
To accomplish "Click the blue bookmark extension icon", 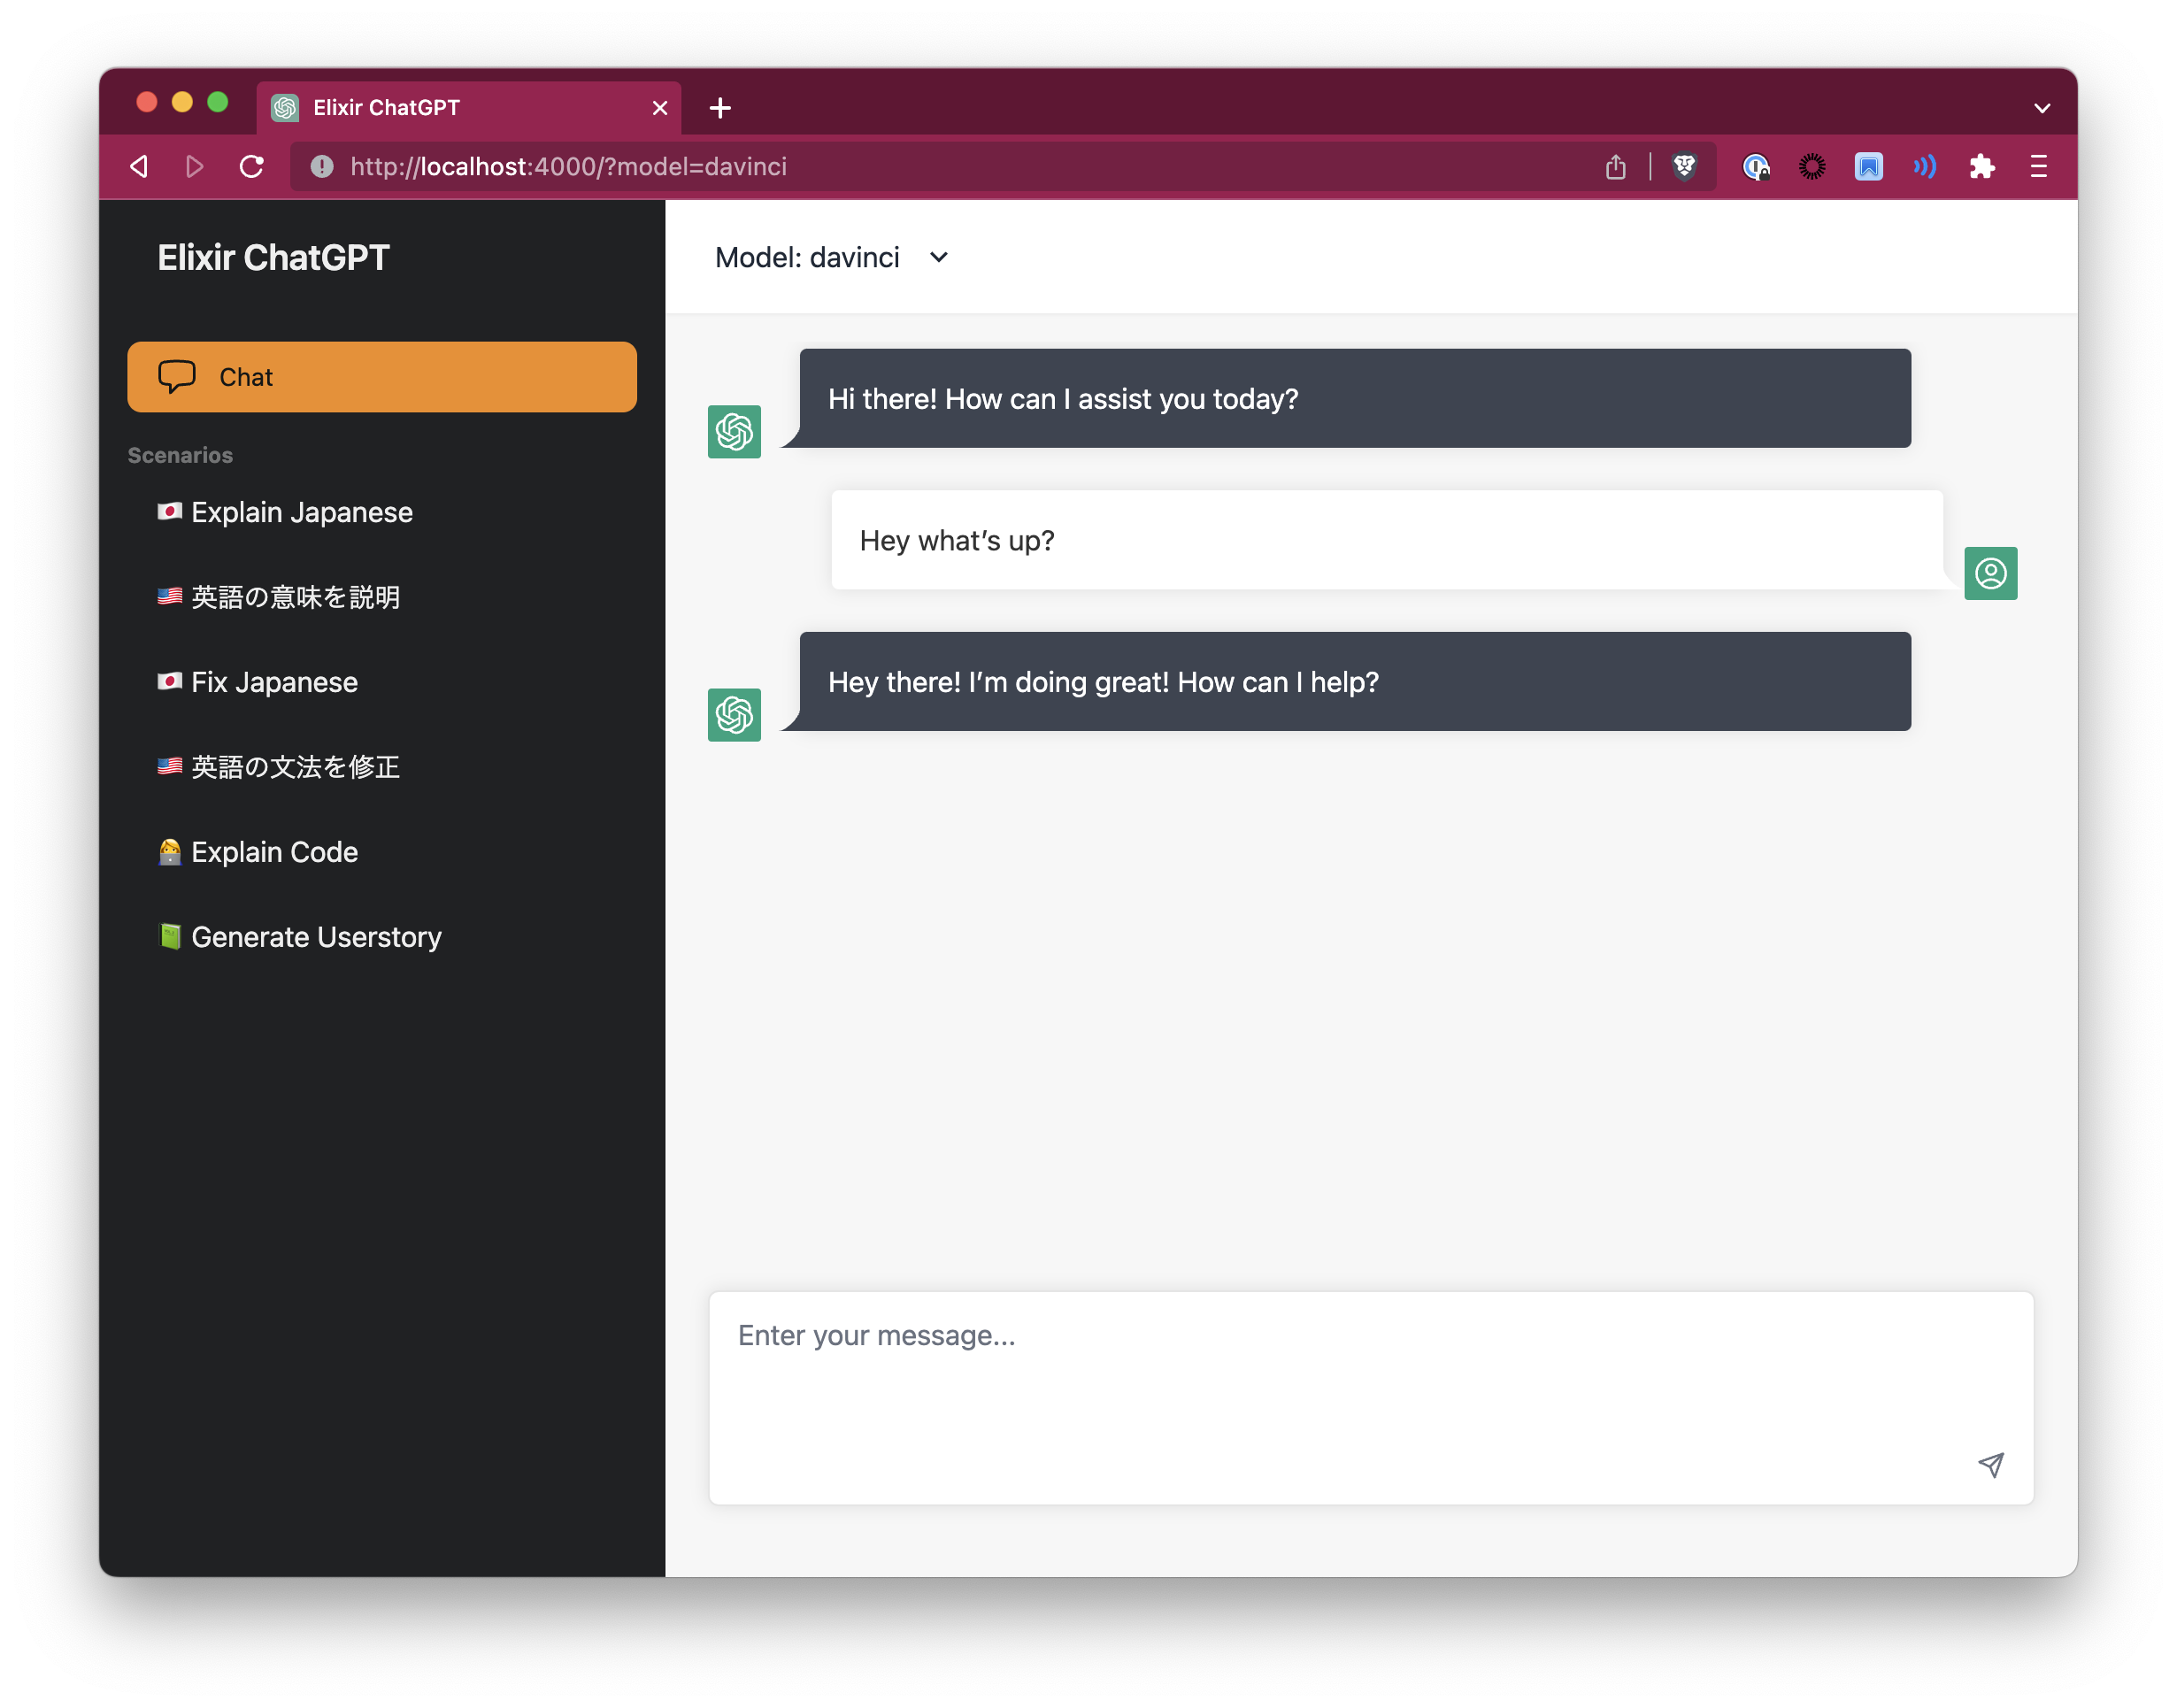I will 1868,166.
